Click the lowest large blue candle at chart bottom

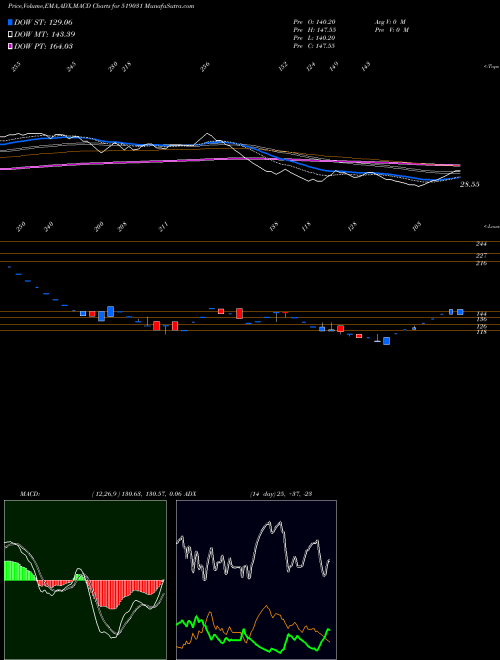coord(386,341)
